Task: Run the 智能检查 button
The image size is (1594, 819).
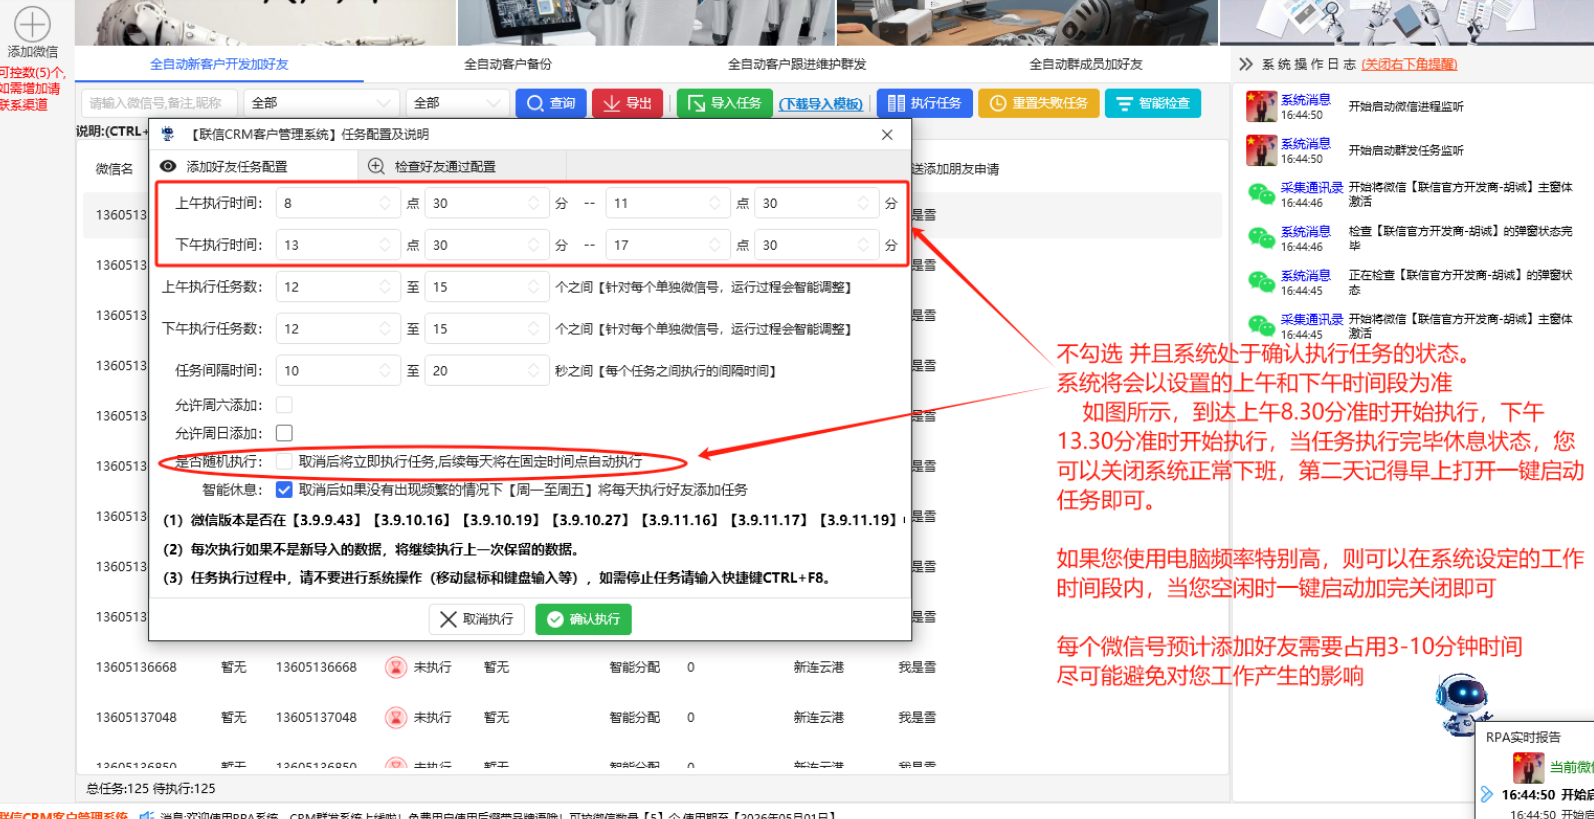Action: pos(1153,103)
